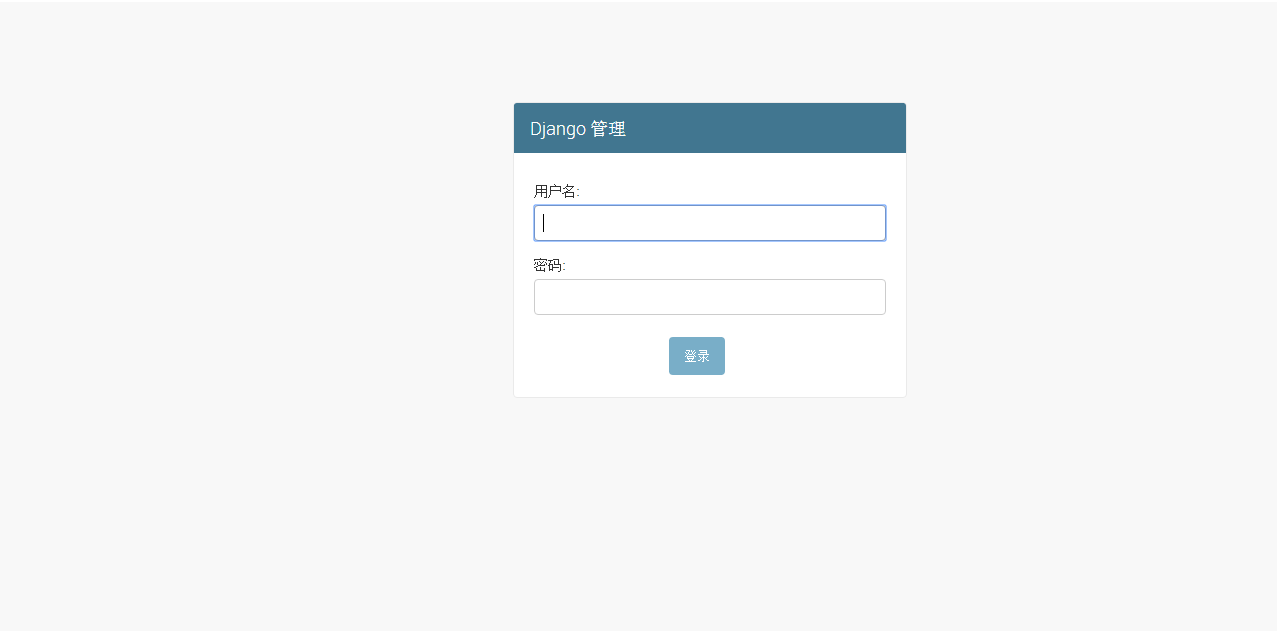Click the 管理 characters in the header

tap(608, 129)
